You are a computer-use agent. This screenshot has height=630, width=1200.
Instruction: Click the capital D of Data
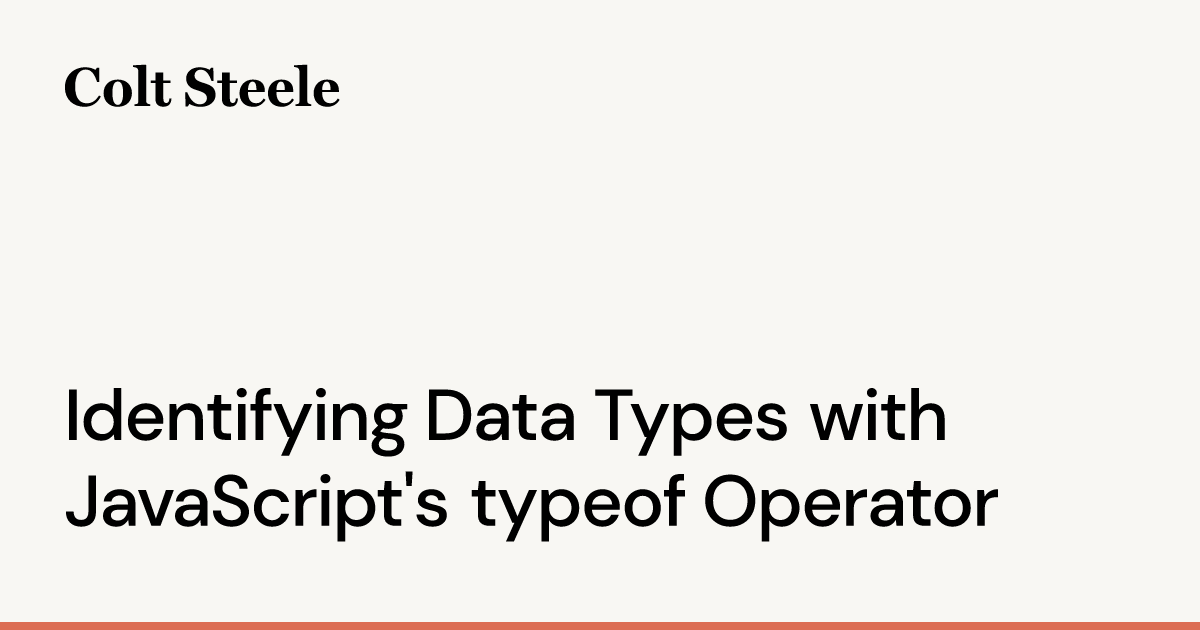pyautogui.click(x=448, y=418)
